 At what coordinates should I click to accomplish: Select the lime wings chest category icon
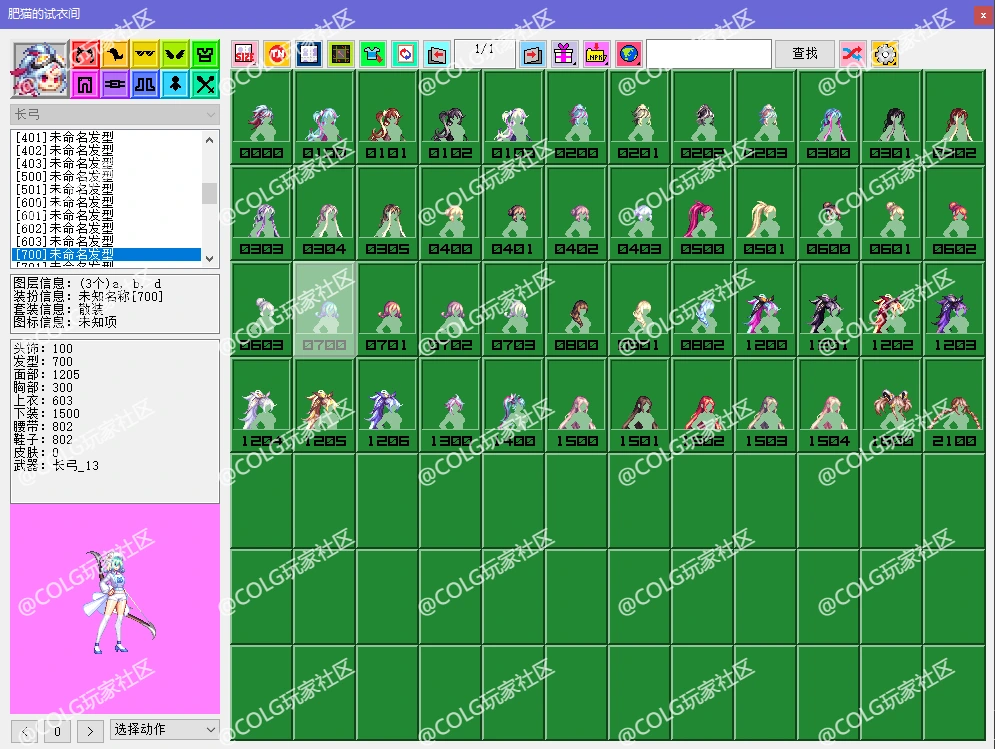(x=175, y=54)
